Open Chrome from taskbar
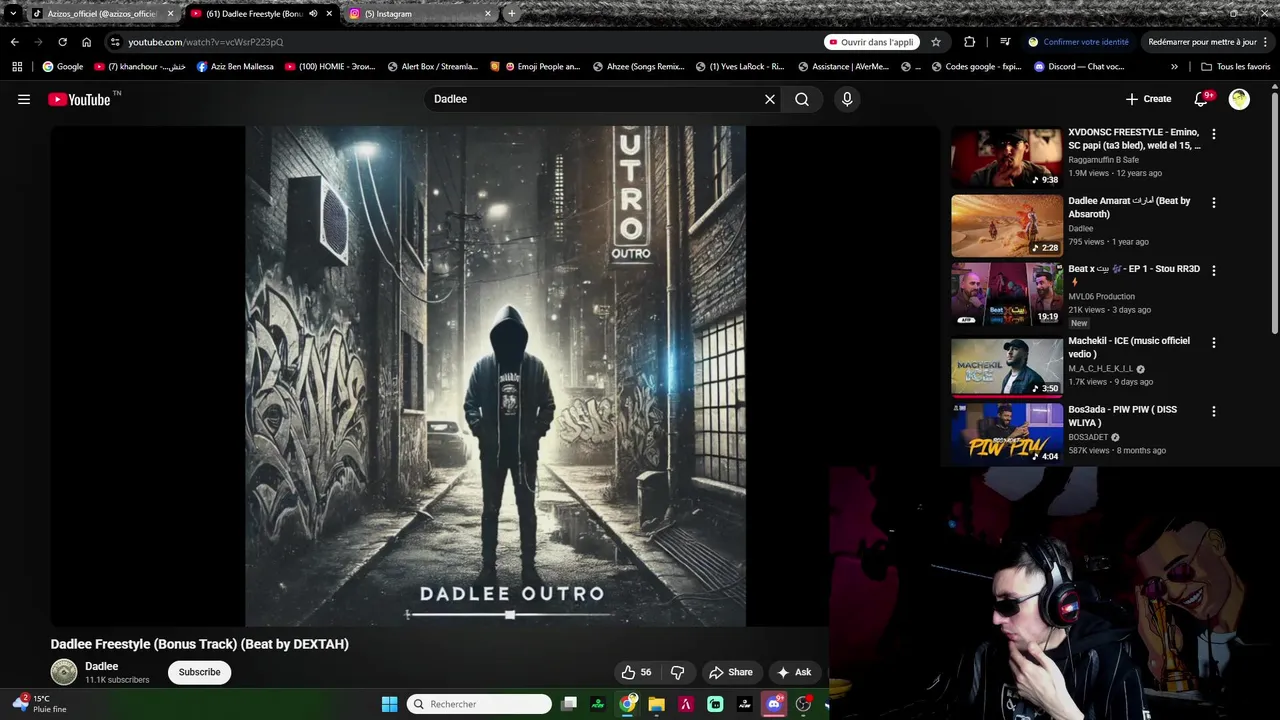This screenshot has width=1280, height=720. (x=627, y=704)
